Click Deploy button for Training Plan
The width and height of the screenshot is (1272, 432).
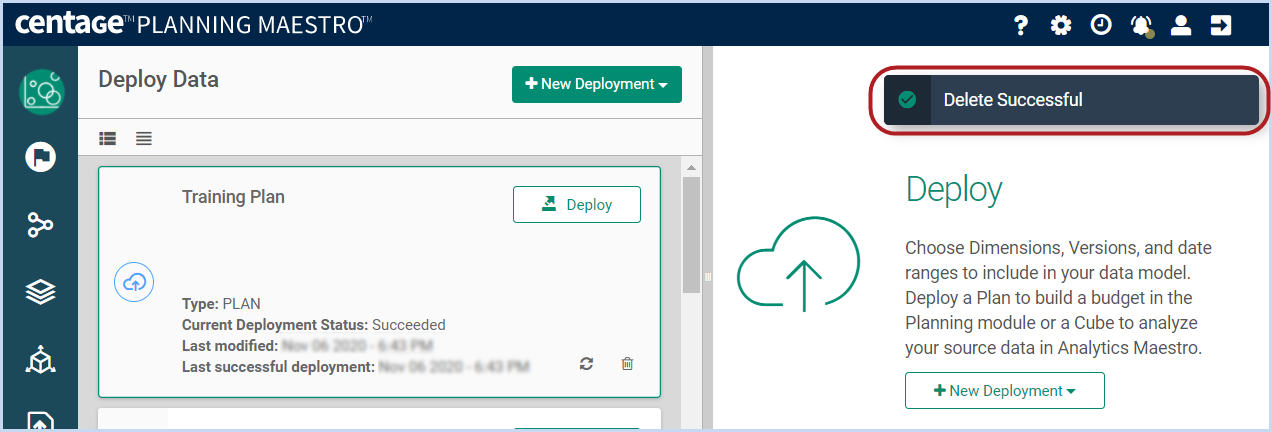(577, 204)
